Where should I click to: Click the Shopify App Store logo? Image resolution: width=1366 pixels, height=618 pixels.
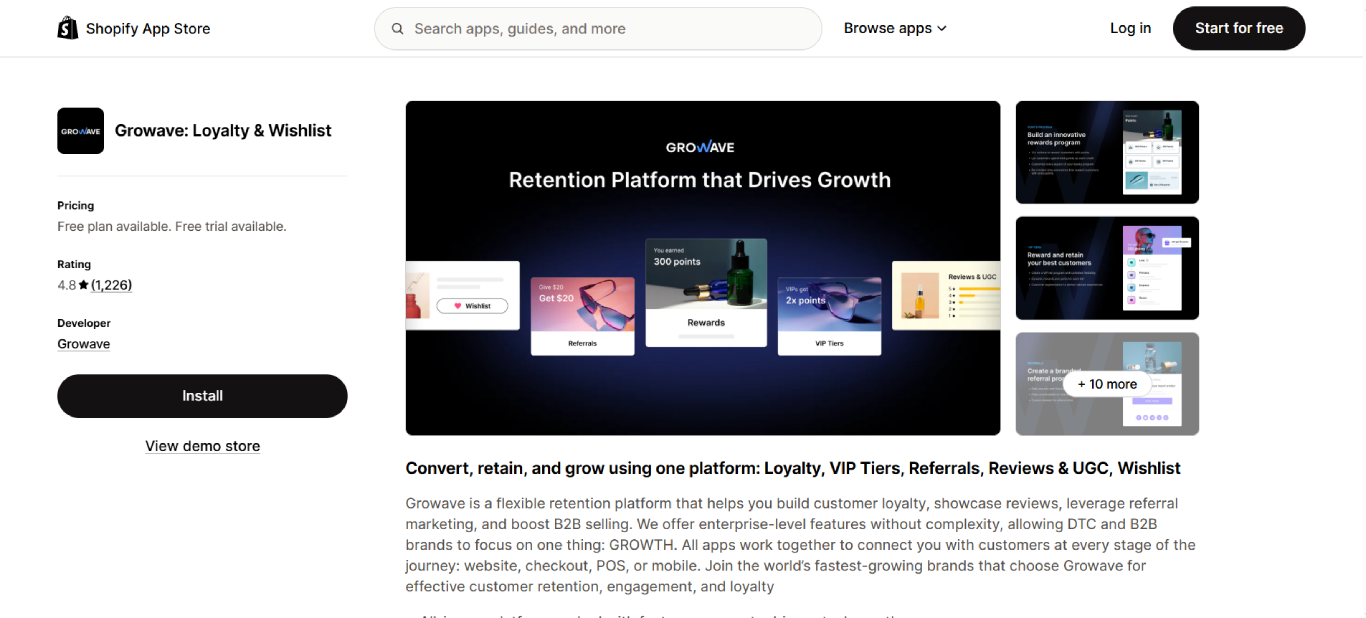pyautogui.click(x=133, y=28)
